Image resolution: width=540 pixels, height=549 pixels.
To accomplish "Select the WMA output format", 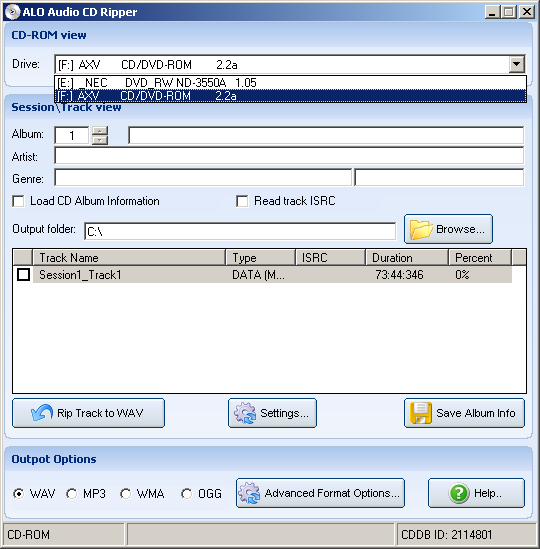I will (x=125, y=494).
